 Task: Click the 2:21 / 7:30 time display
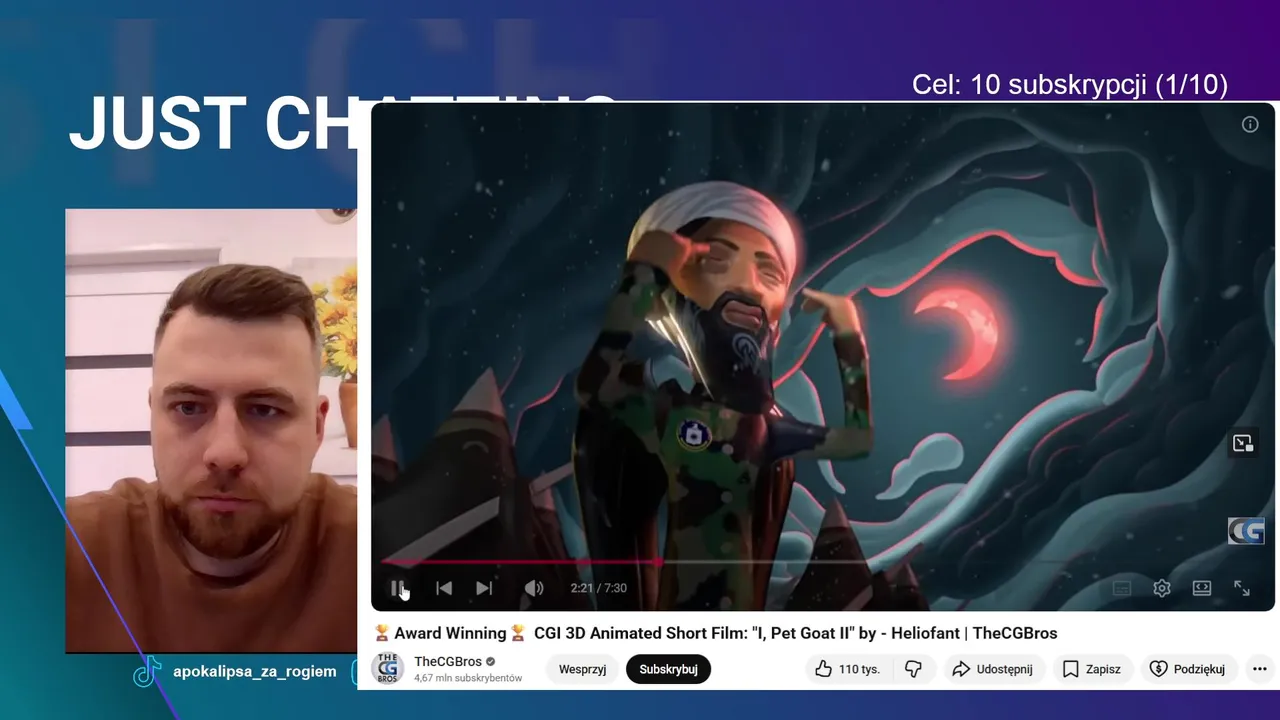598,588
